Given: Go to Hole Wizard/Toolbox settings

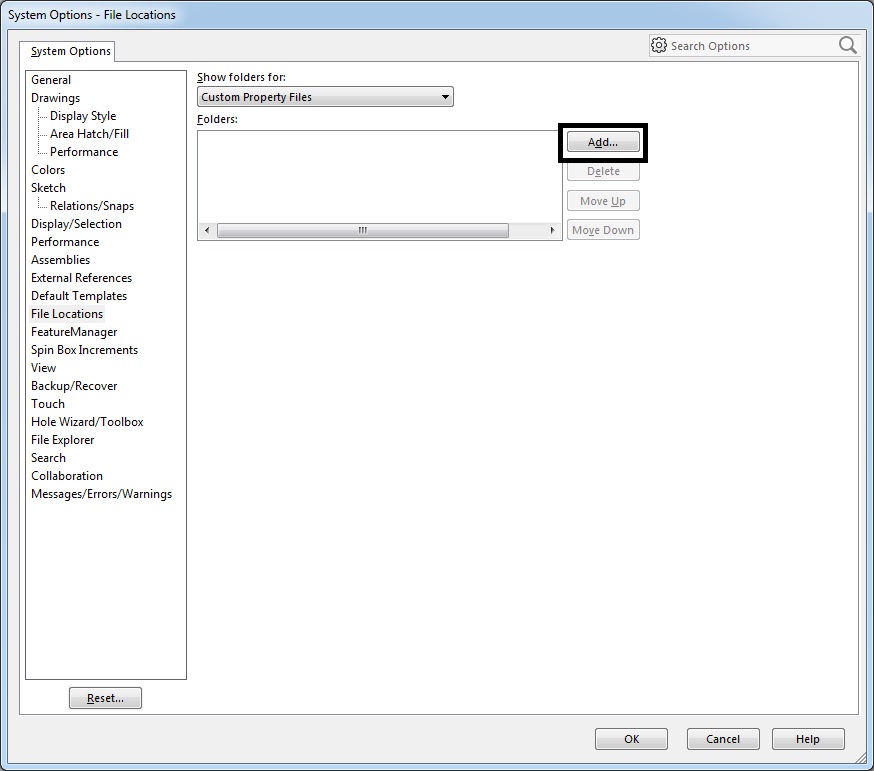Looking at the screenshot, I should pos(87,422).
